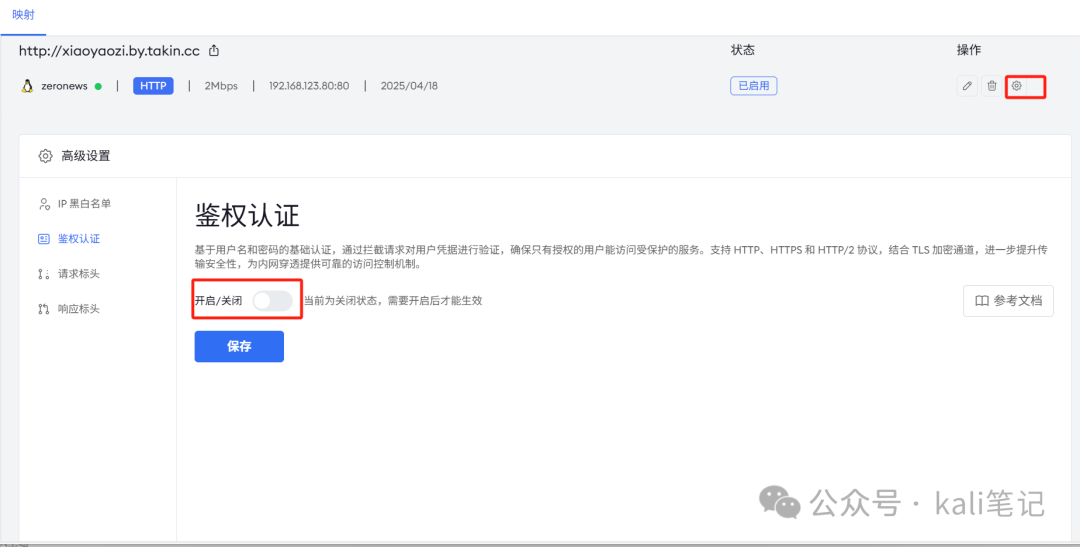This screenshot has height=547, width=1080.
Task: Open the IP 黑白名单 section
Action: coord(83,204)
